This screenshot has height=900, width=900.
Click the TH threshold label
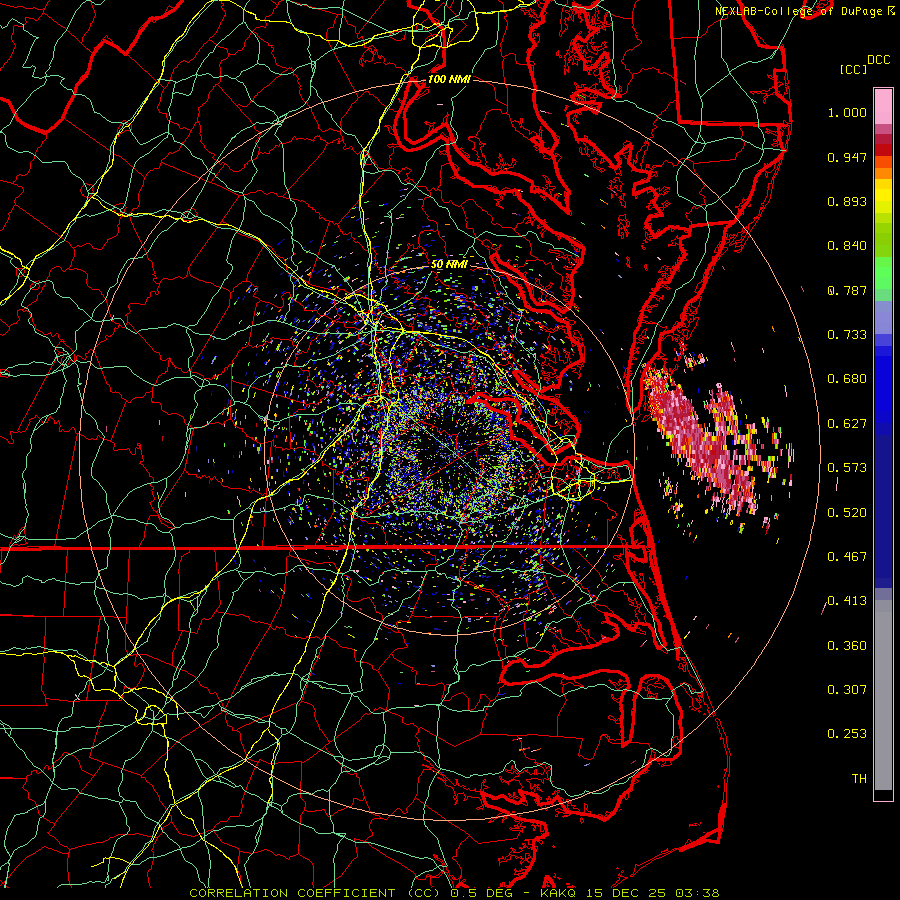point(859,779)
